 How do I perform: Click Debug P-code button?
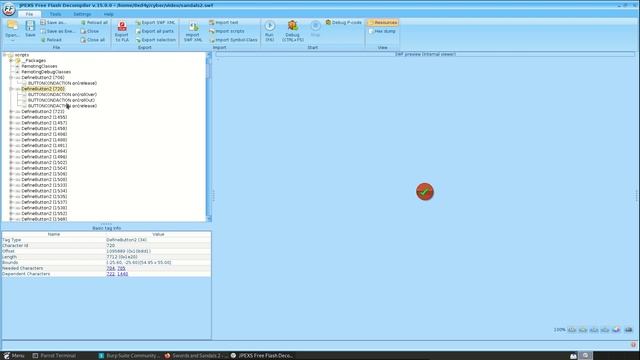[344, 22]
